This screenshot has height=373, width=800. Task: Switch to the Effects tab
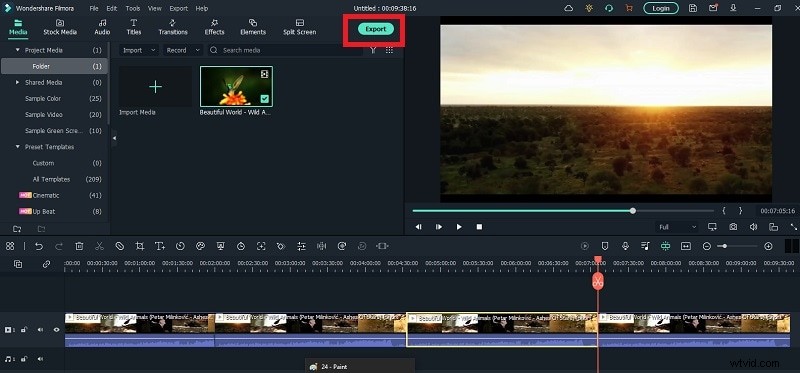tap(214, 27)
